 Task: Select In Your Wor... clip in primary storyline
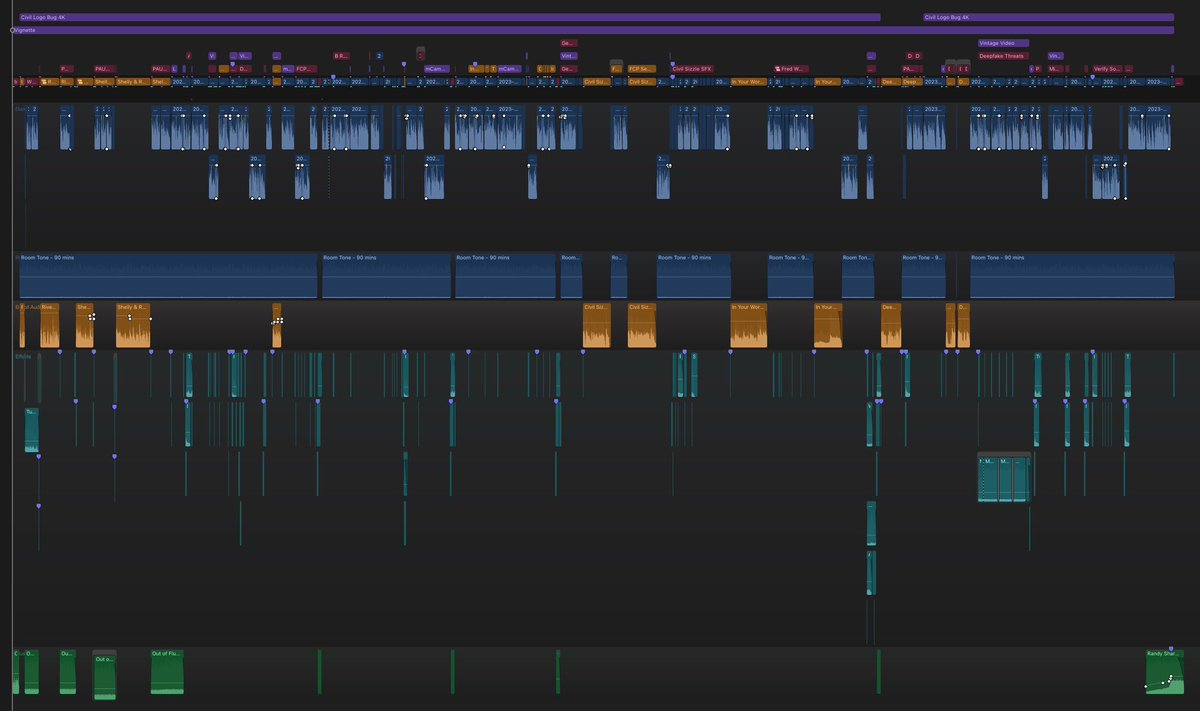(748, 81)
